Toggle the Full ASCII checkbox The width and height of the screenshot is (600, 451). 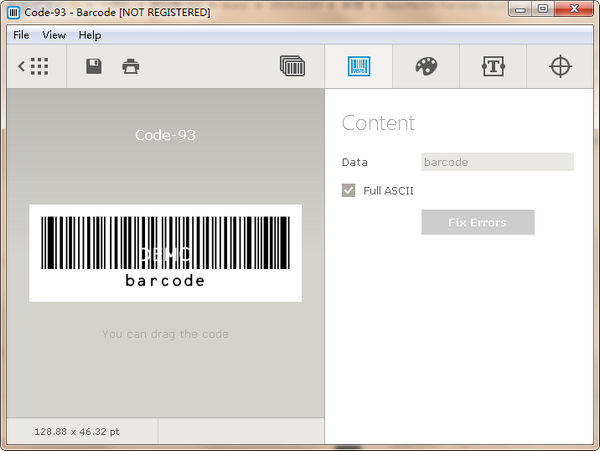[349, 190]
